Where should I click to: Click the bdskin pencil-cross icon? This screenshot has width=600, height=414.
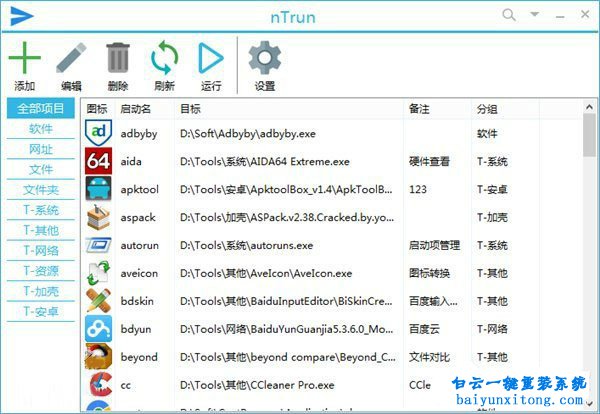[98, 301]
